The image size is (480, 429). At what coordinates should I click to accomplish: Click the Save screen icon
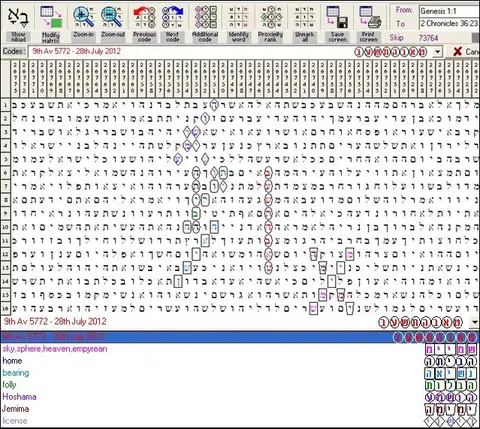coord(337,17)
